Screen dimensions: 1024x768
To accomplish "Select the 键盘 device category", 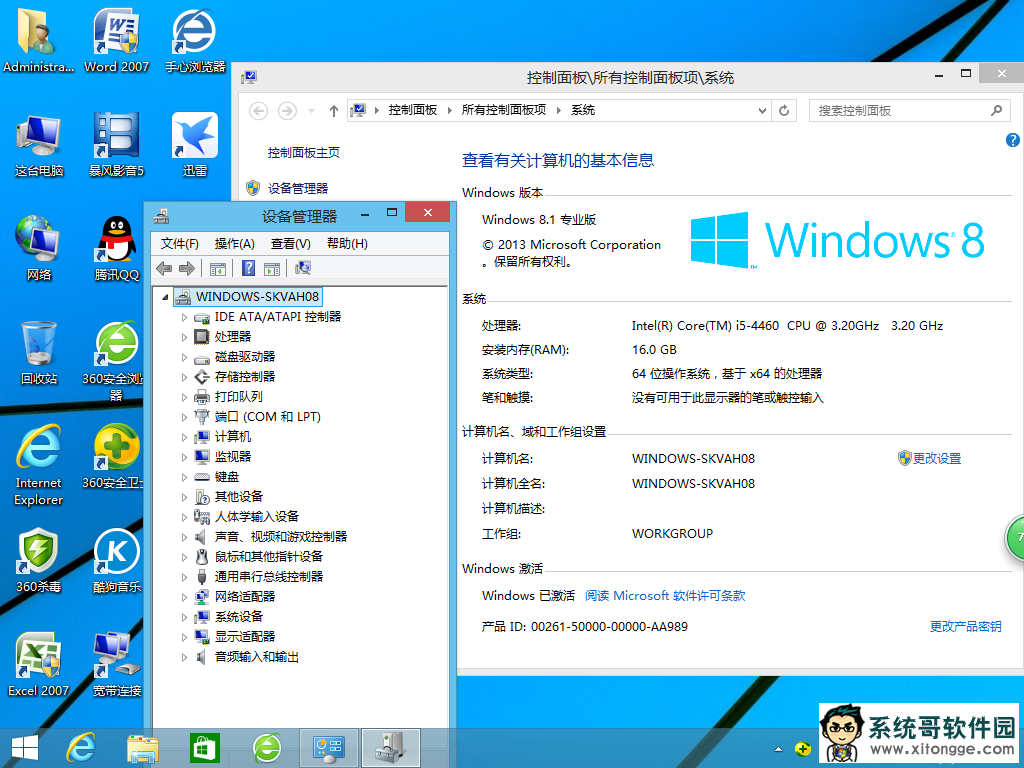I will 227,477.
